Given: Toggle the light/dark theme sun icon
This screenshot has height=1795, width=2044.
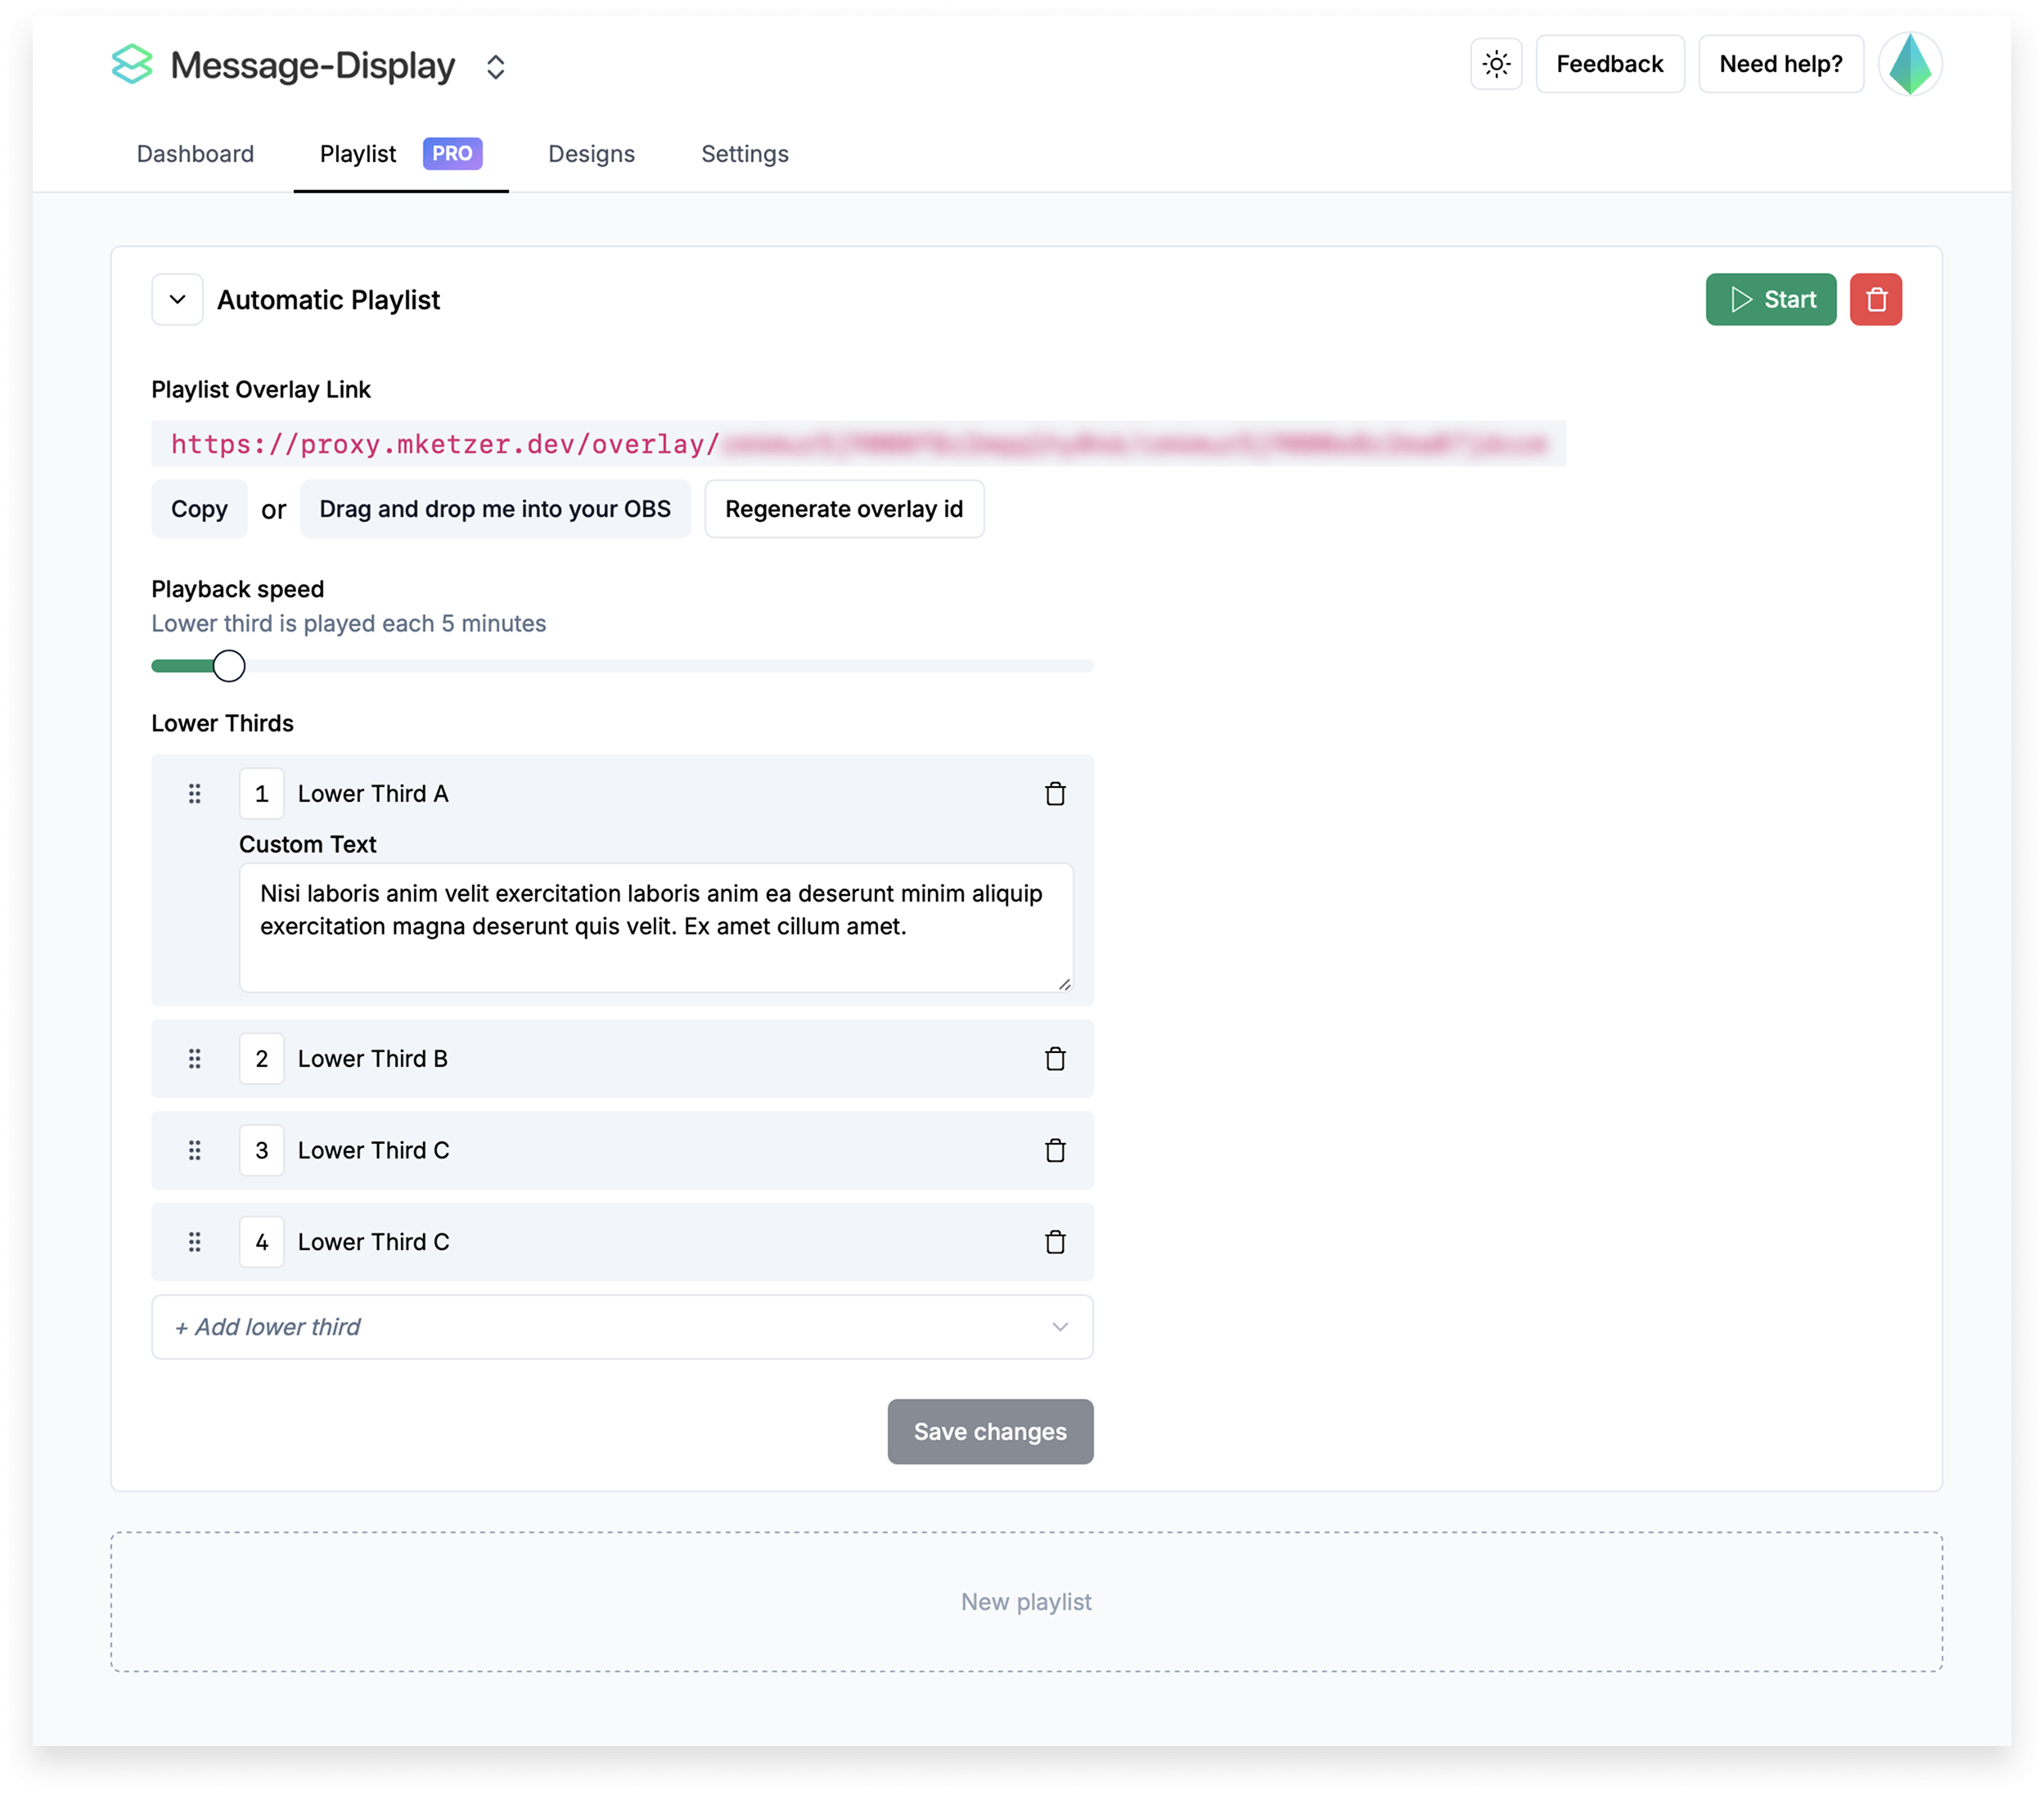Looking at the screenshot, I should 1496,65.
